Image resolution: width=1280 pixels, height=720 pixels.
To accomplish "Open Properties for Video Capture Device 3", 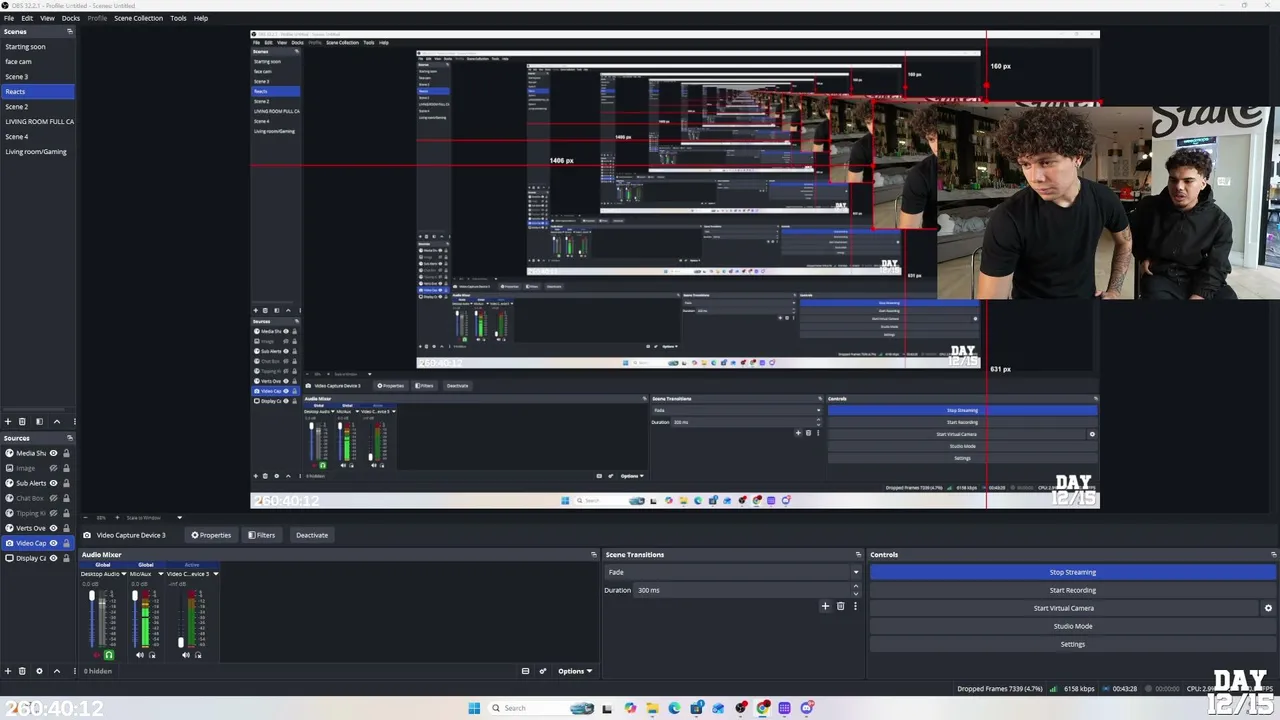I will tap(211, 535).
